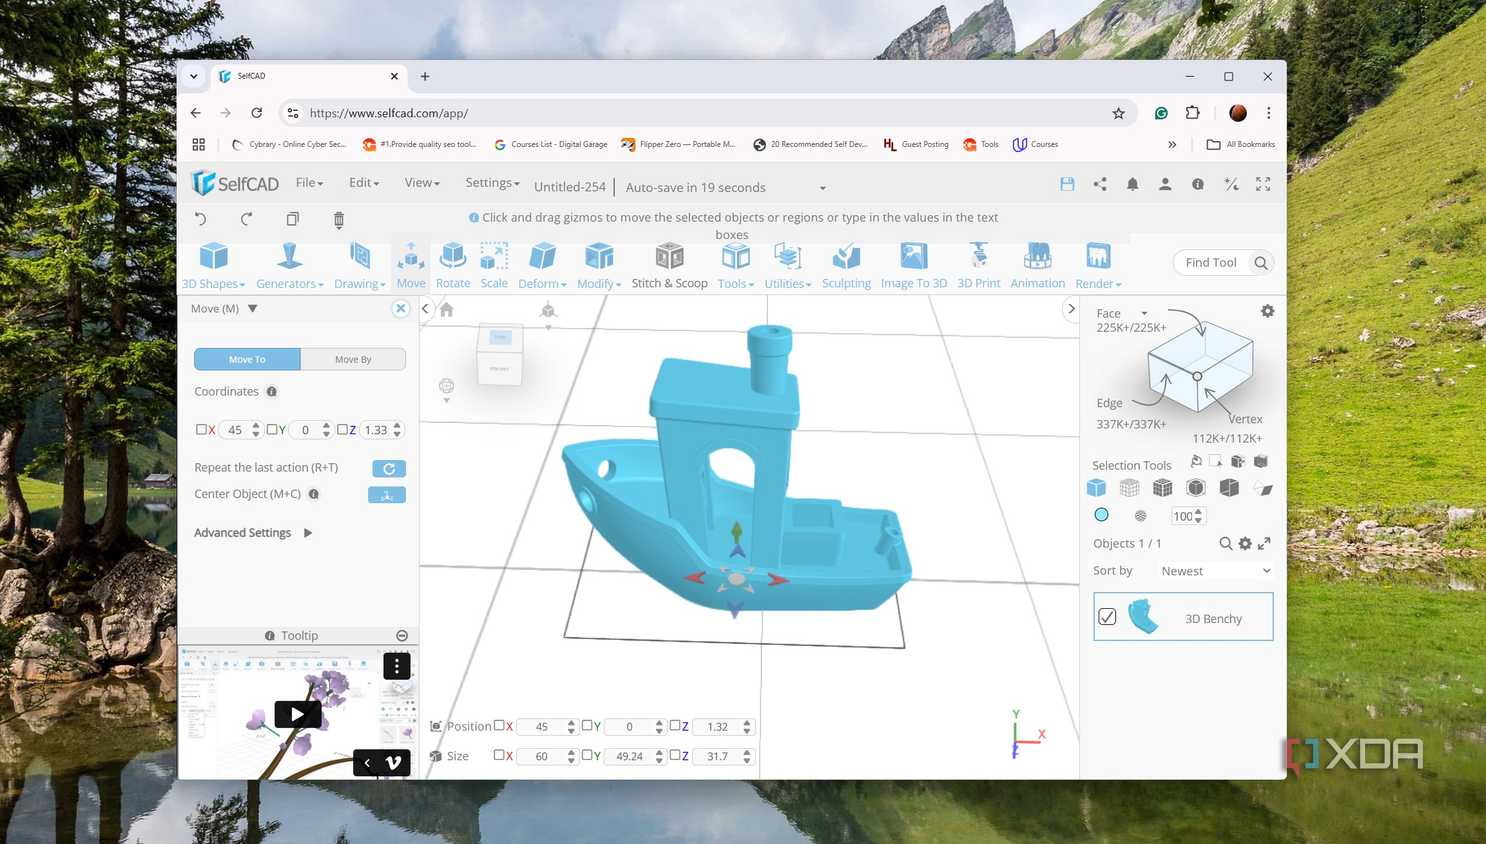Click the Undo arrow icon
This screenshot has width=1486, height=844.
200,219
